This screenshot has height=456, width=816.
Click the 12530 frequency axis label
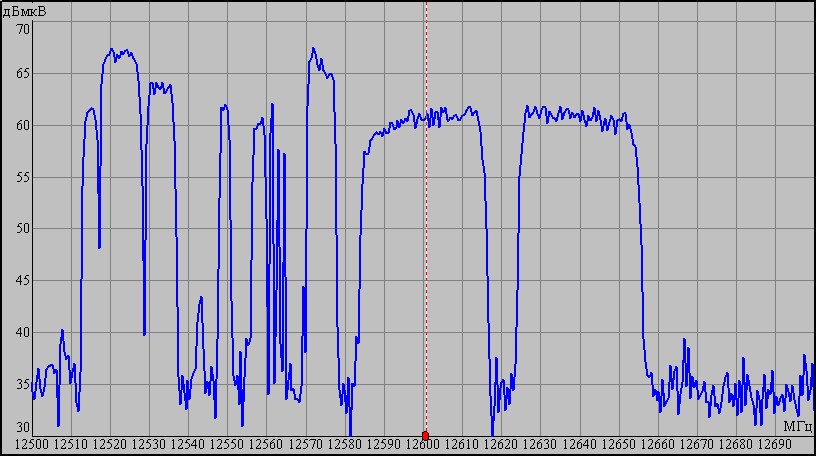click(149, 445)
